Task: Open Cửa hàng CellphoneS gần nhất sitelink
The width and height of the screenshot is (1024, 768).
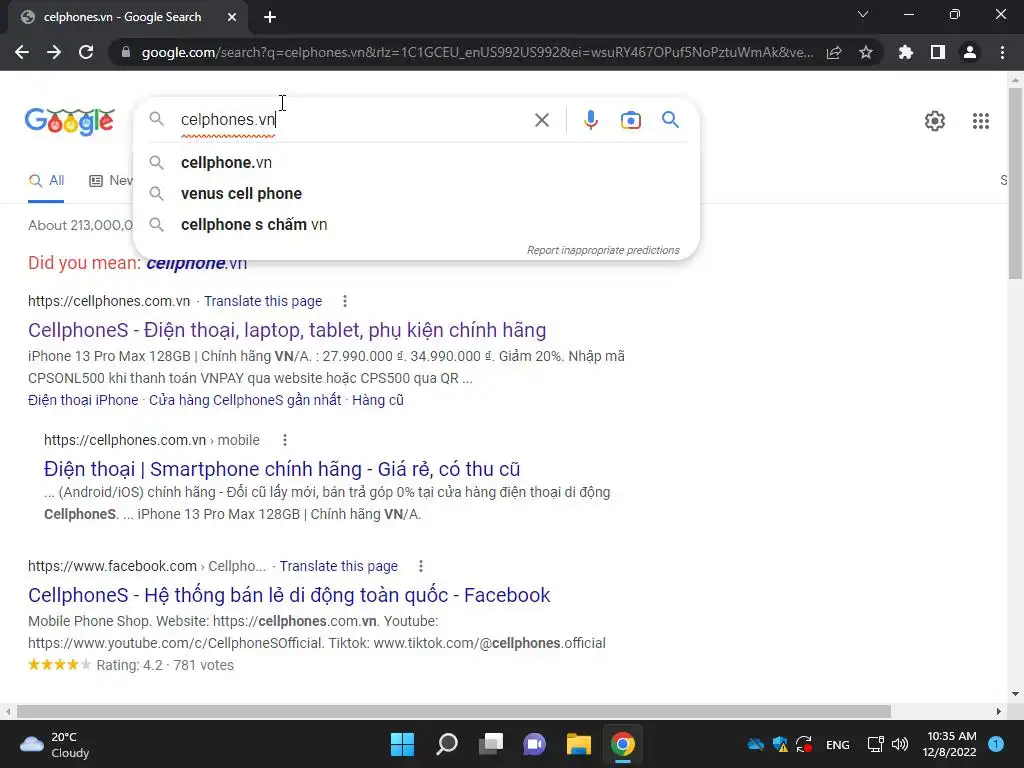Action: 245,400
